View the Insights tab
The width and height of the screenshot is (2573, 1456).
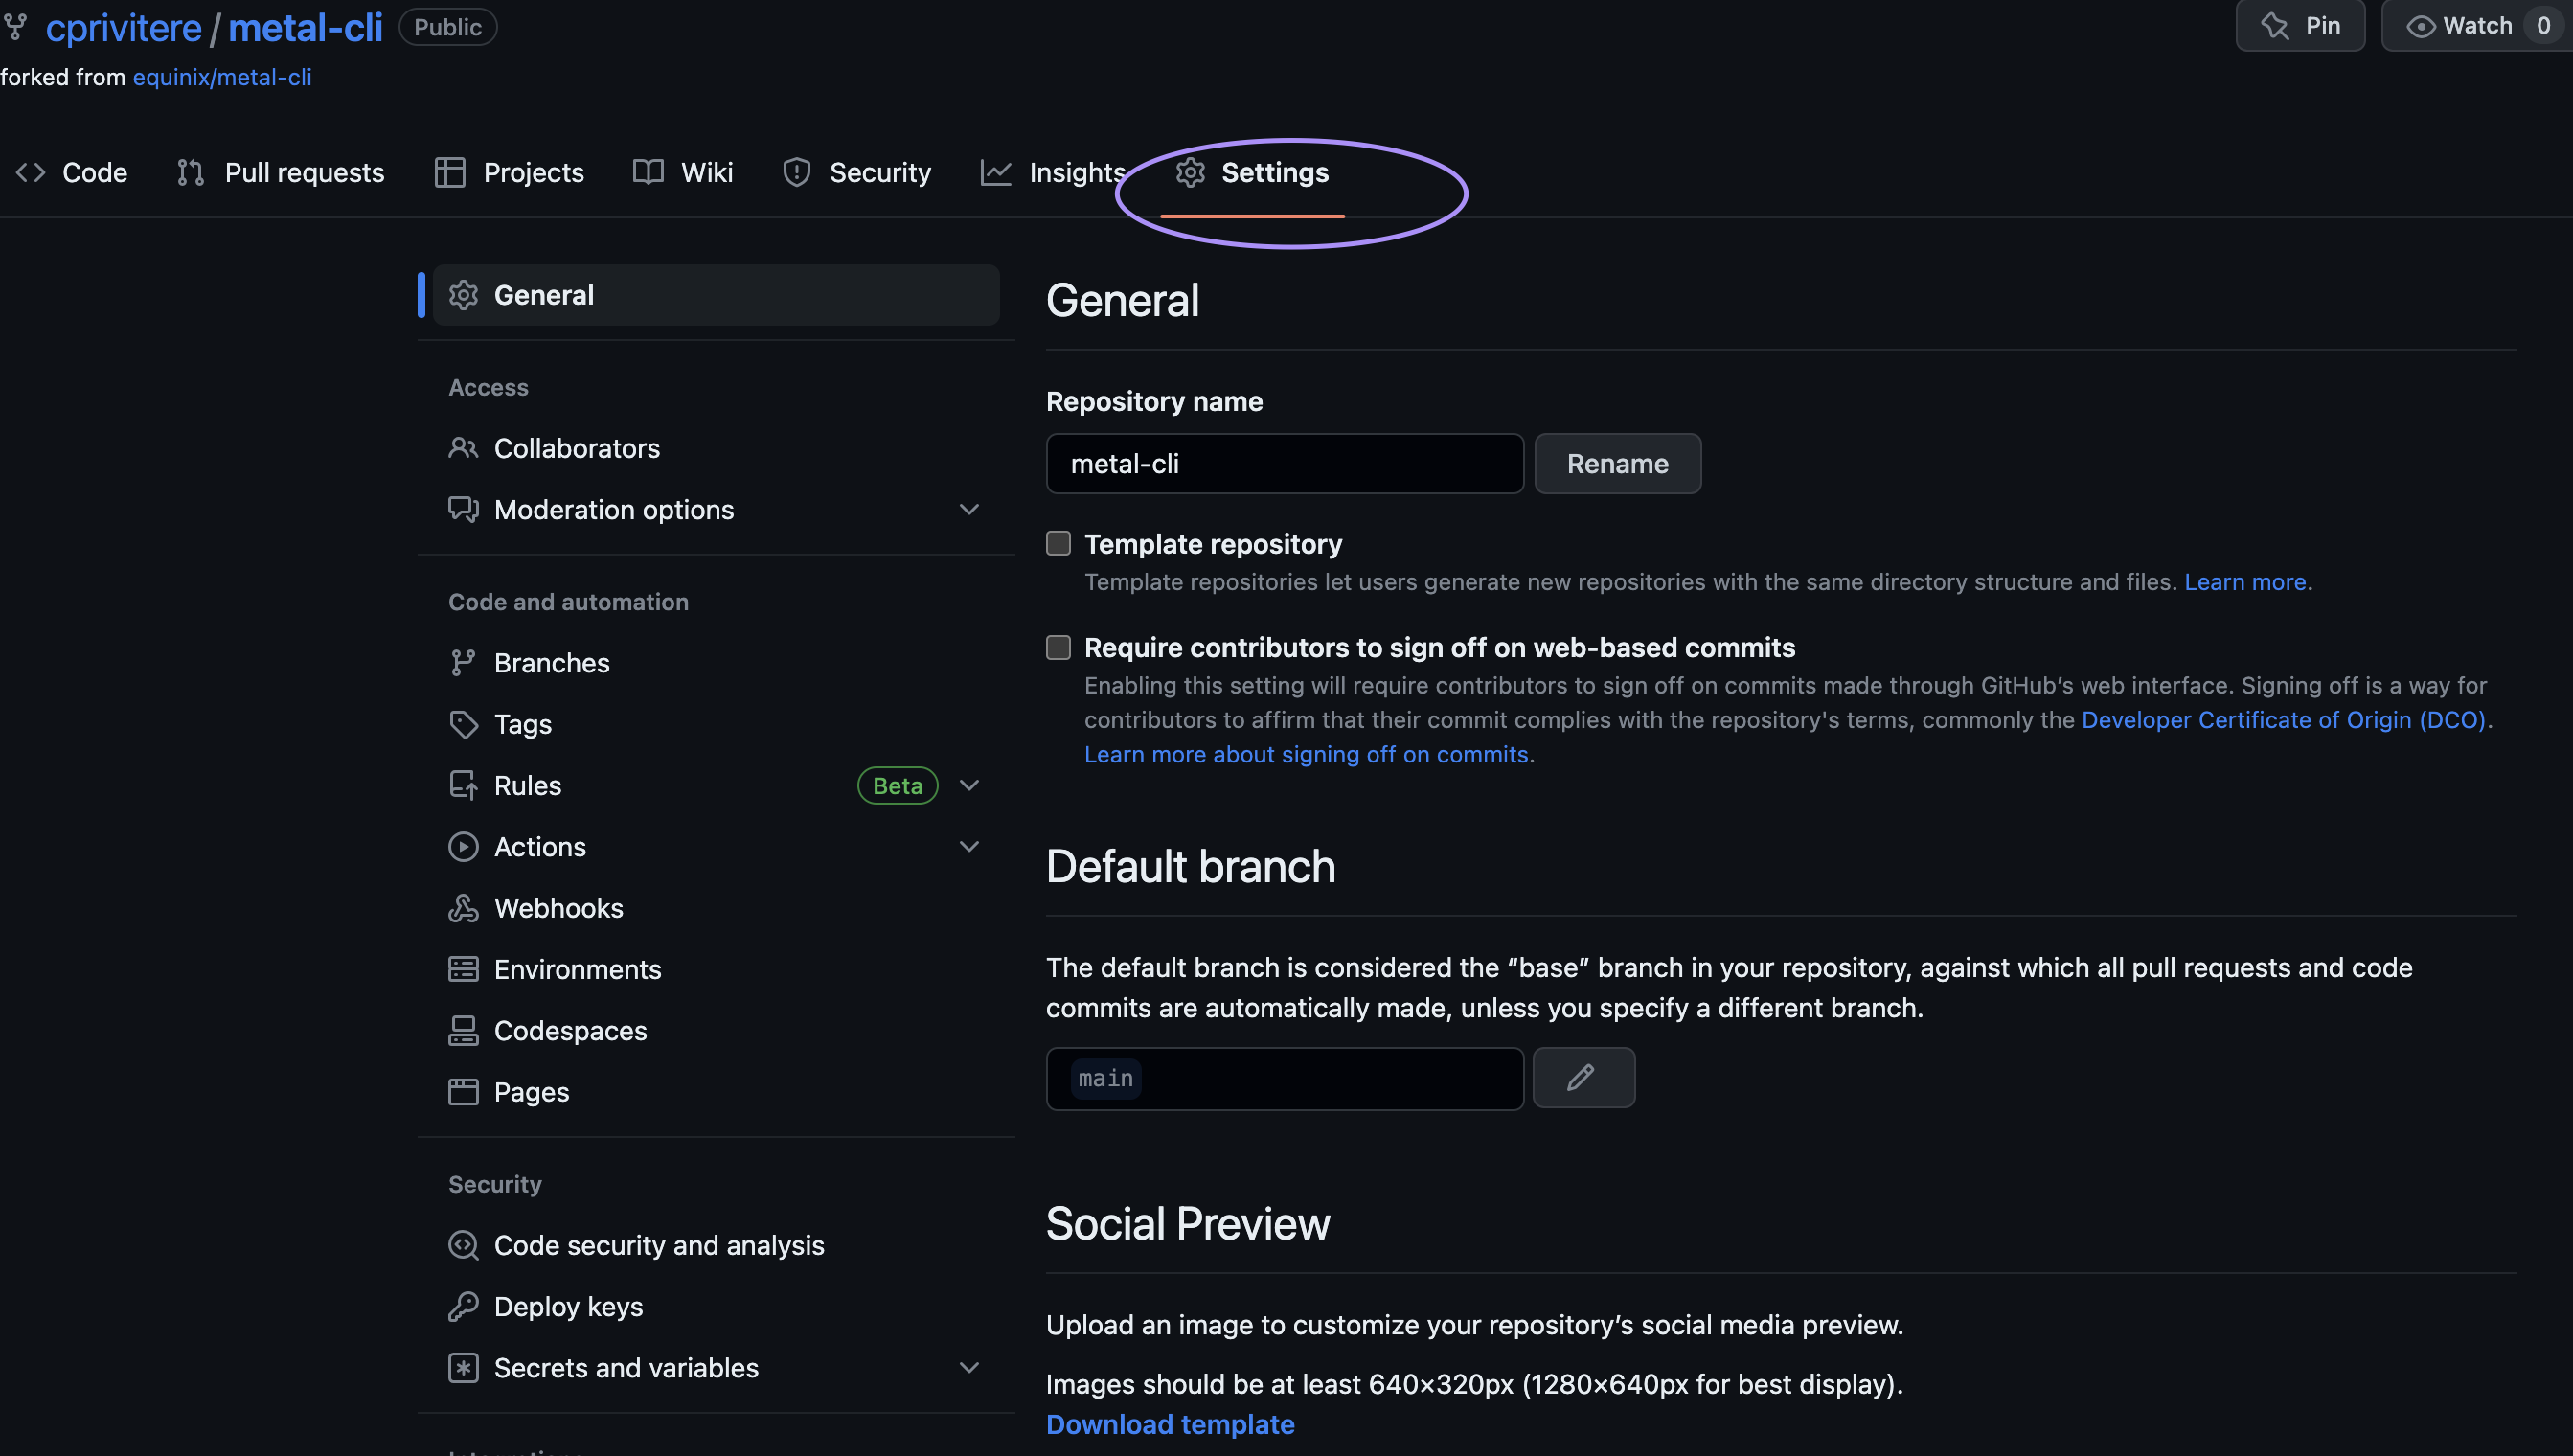[1053, 173]
